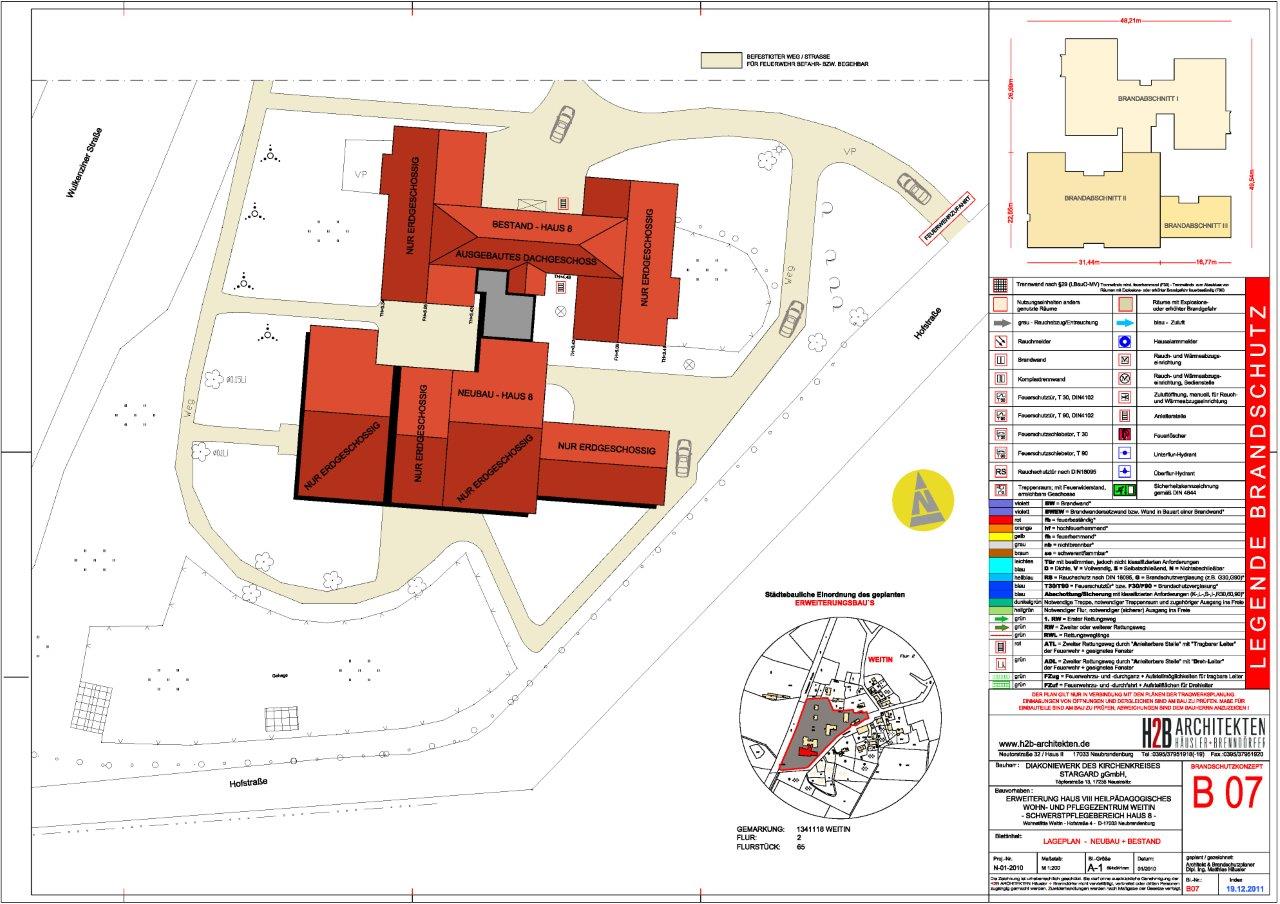Click the beige befestigter Weg legend swatch

(x=720, y=61)
